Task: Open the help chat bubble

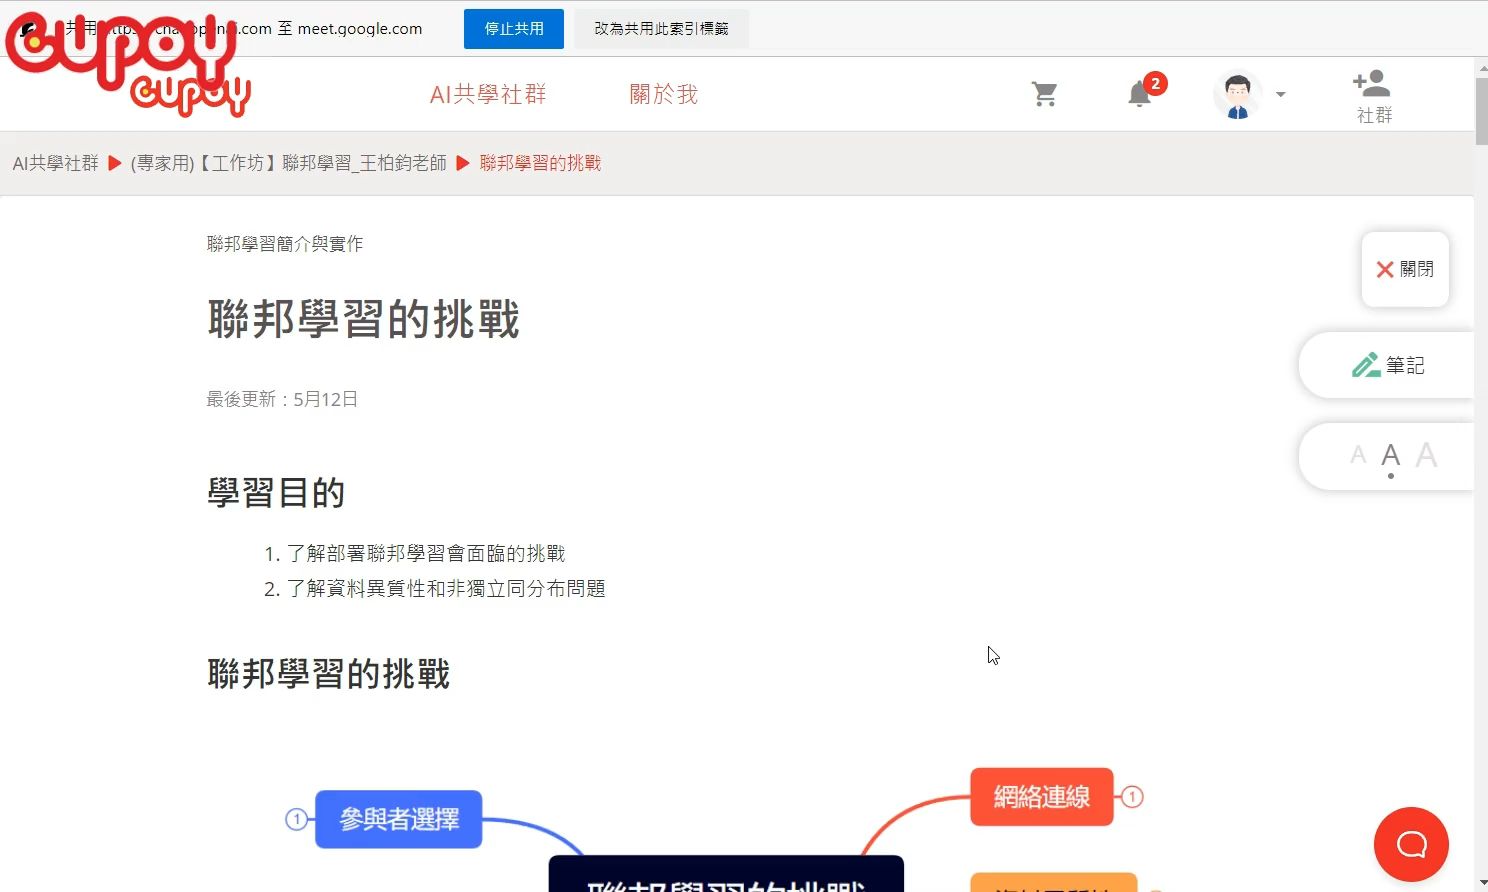Action: click(x=1411, y=844)
